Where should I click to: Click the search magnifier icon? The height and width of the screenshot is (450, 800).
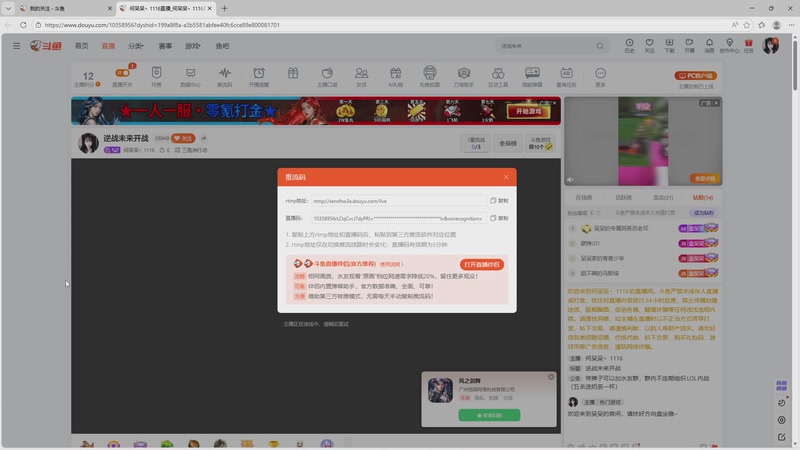tap(600, 46)
